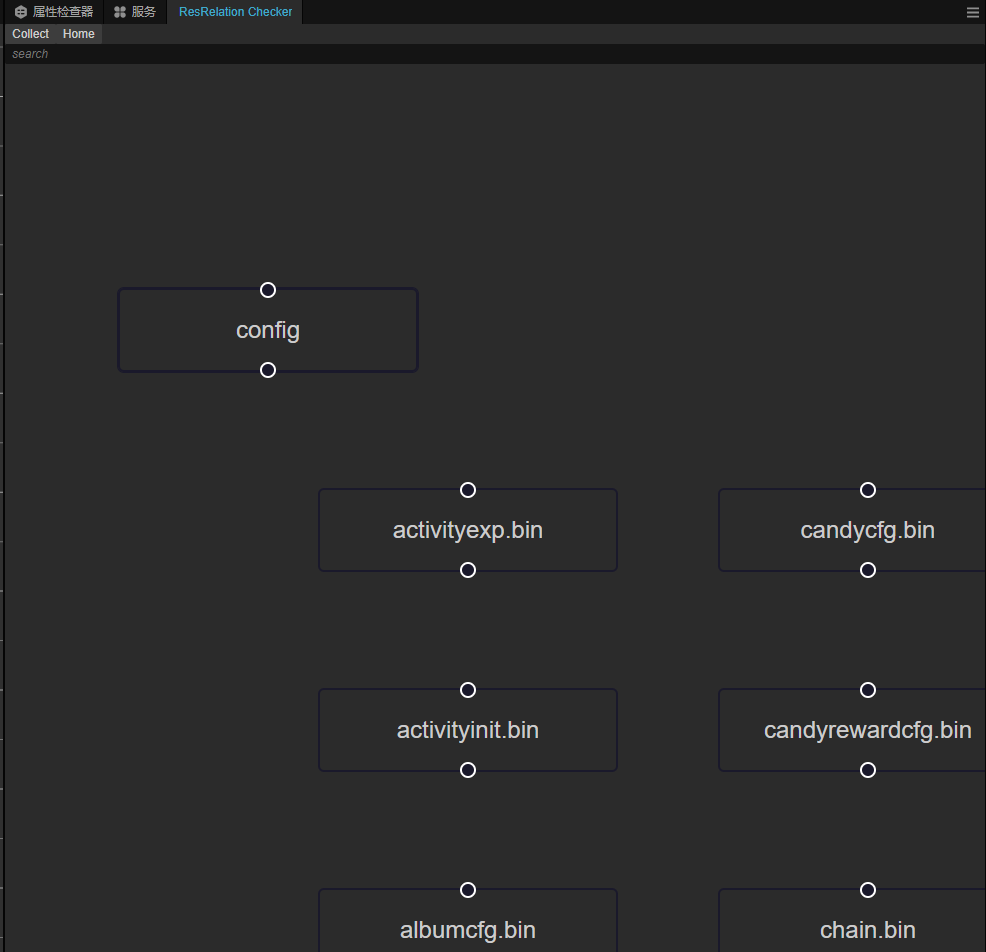Select the config node
The image size is (986, 952).
[268, 330]
